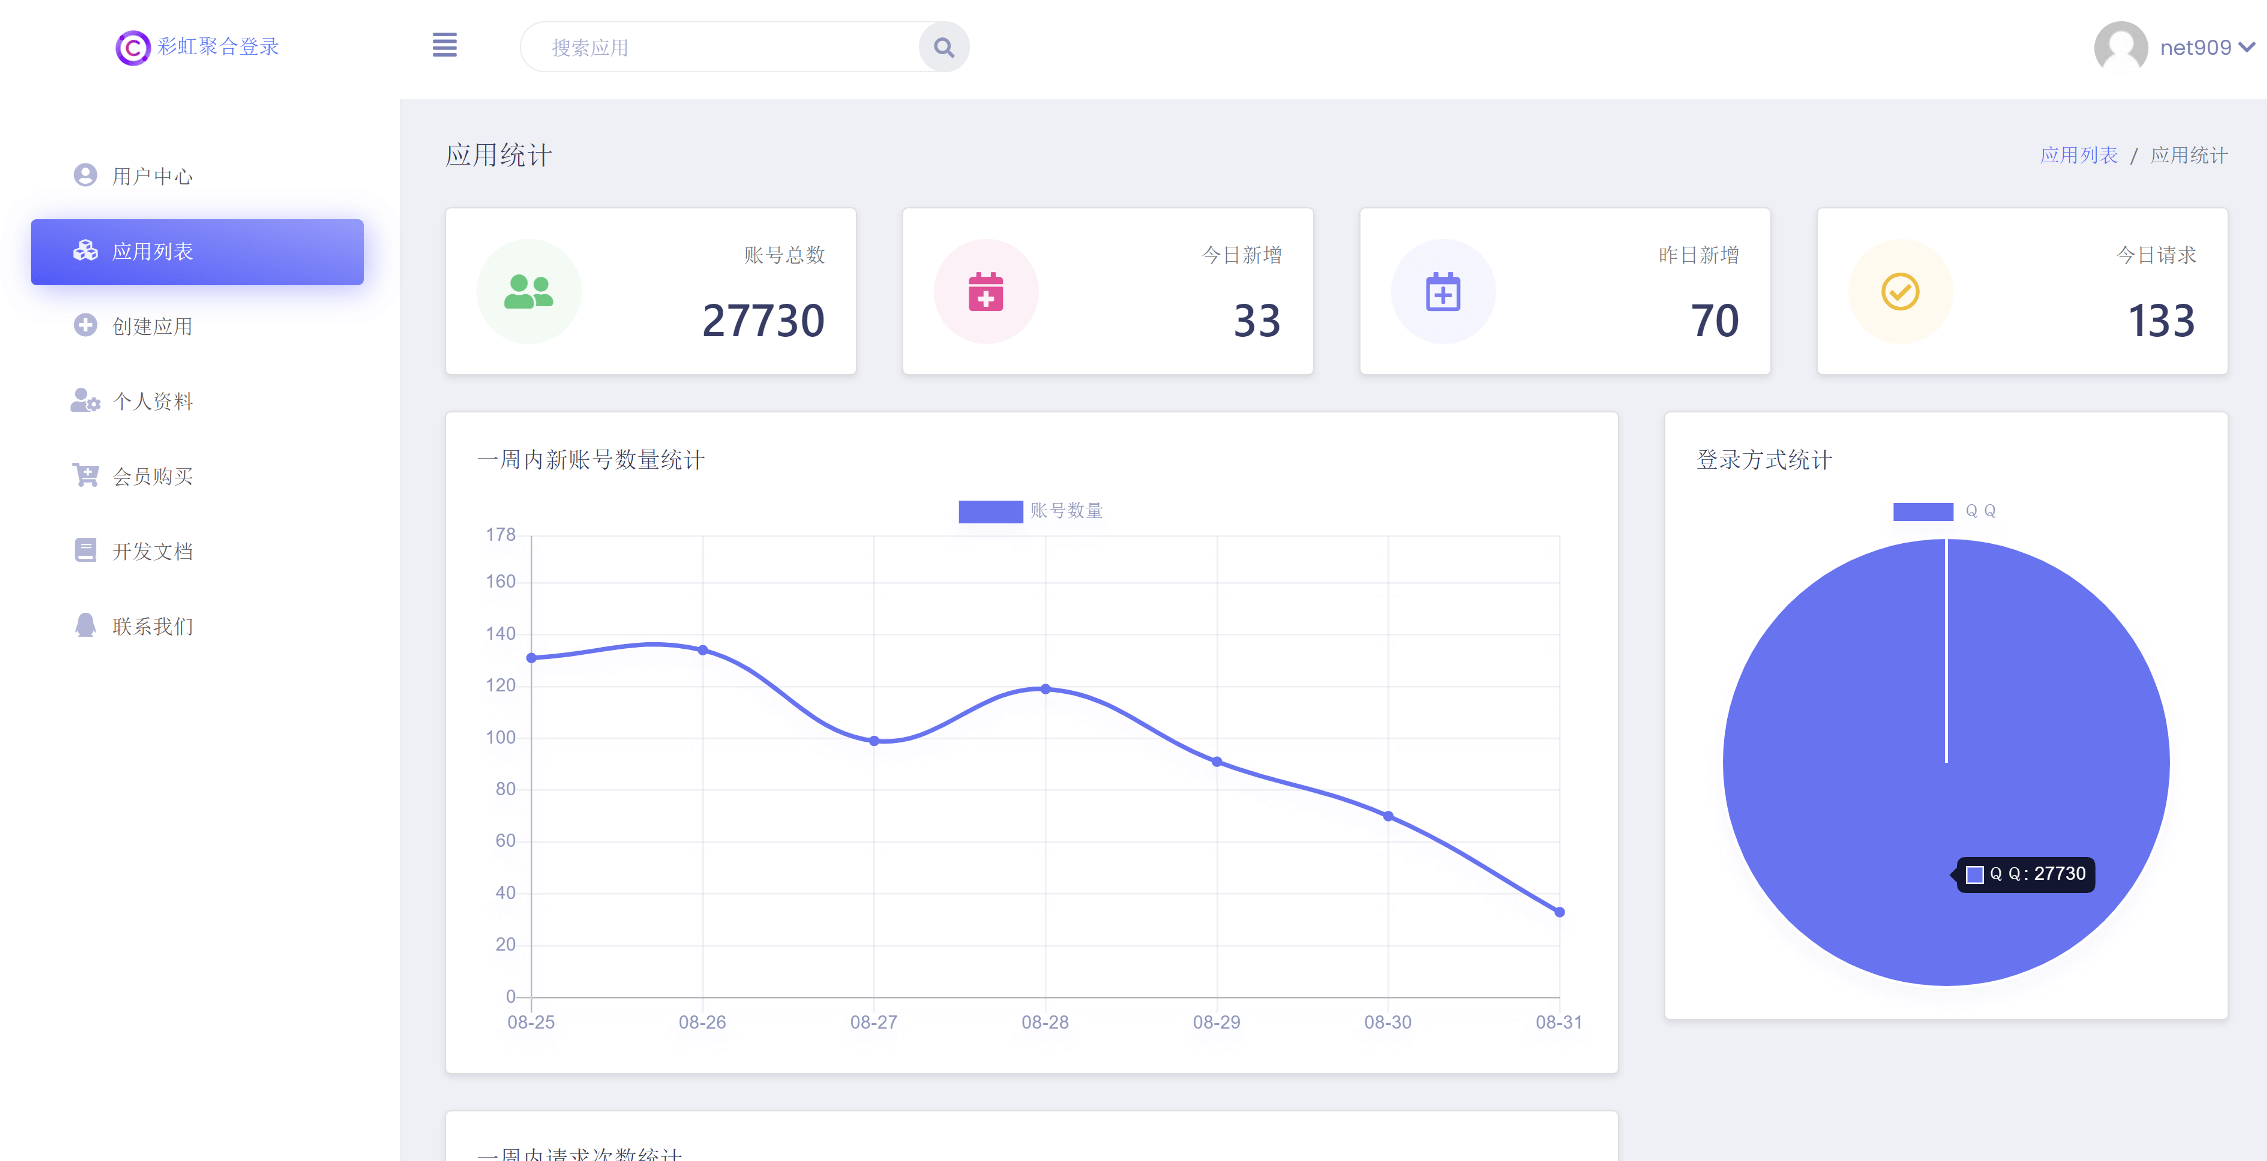
Task: Click the hamburger menu icon
Action: pos(444,46)
